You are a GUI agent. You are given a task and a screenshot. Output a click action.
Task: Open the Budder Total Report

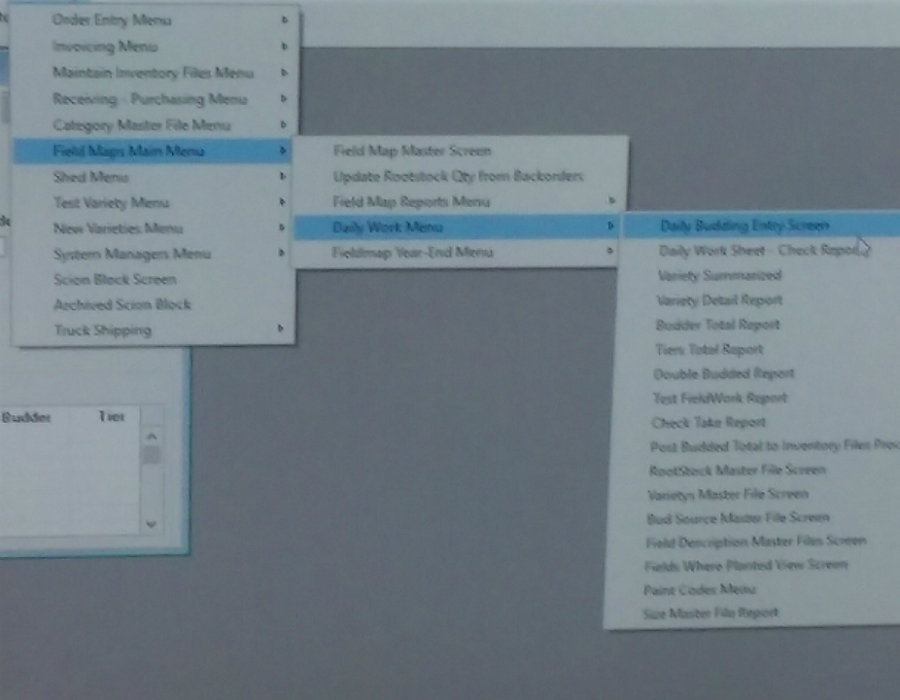coord(717,325)
